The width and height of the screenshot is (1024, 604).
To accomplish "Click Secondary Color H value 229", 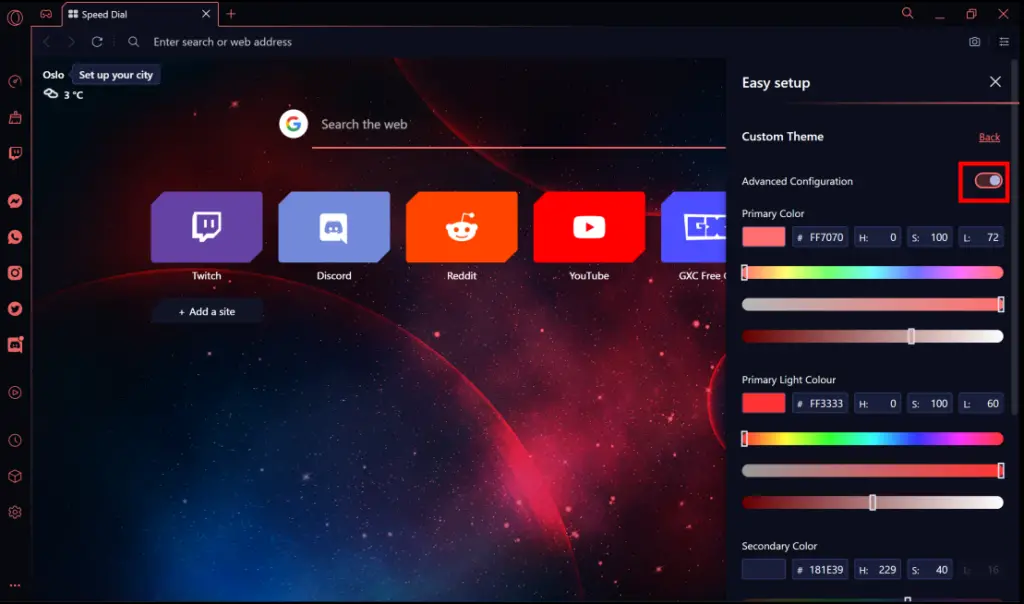I will coord(878,569).
